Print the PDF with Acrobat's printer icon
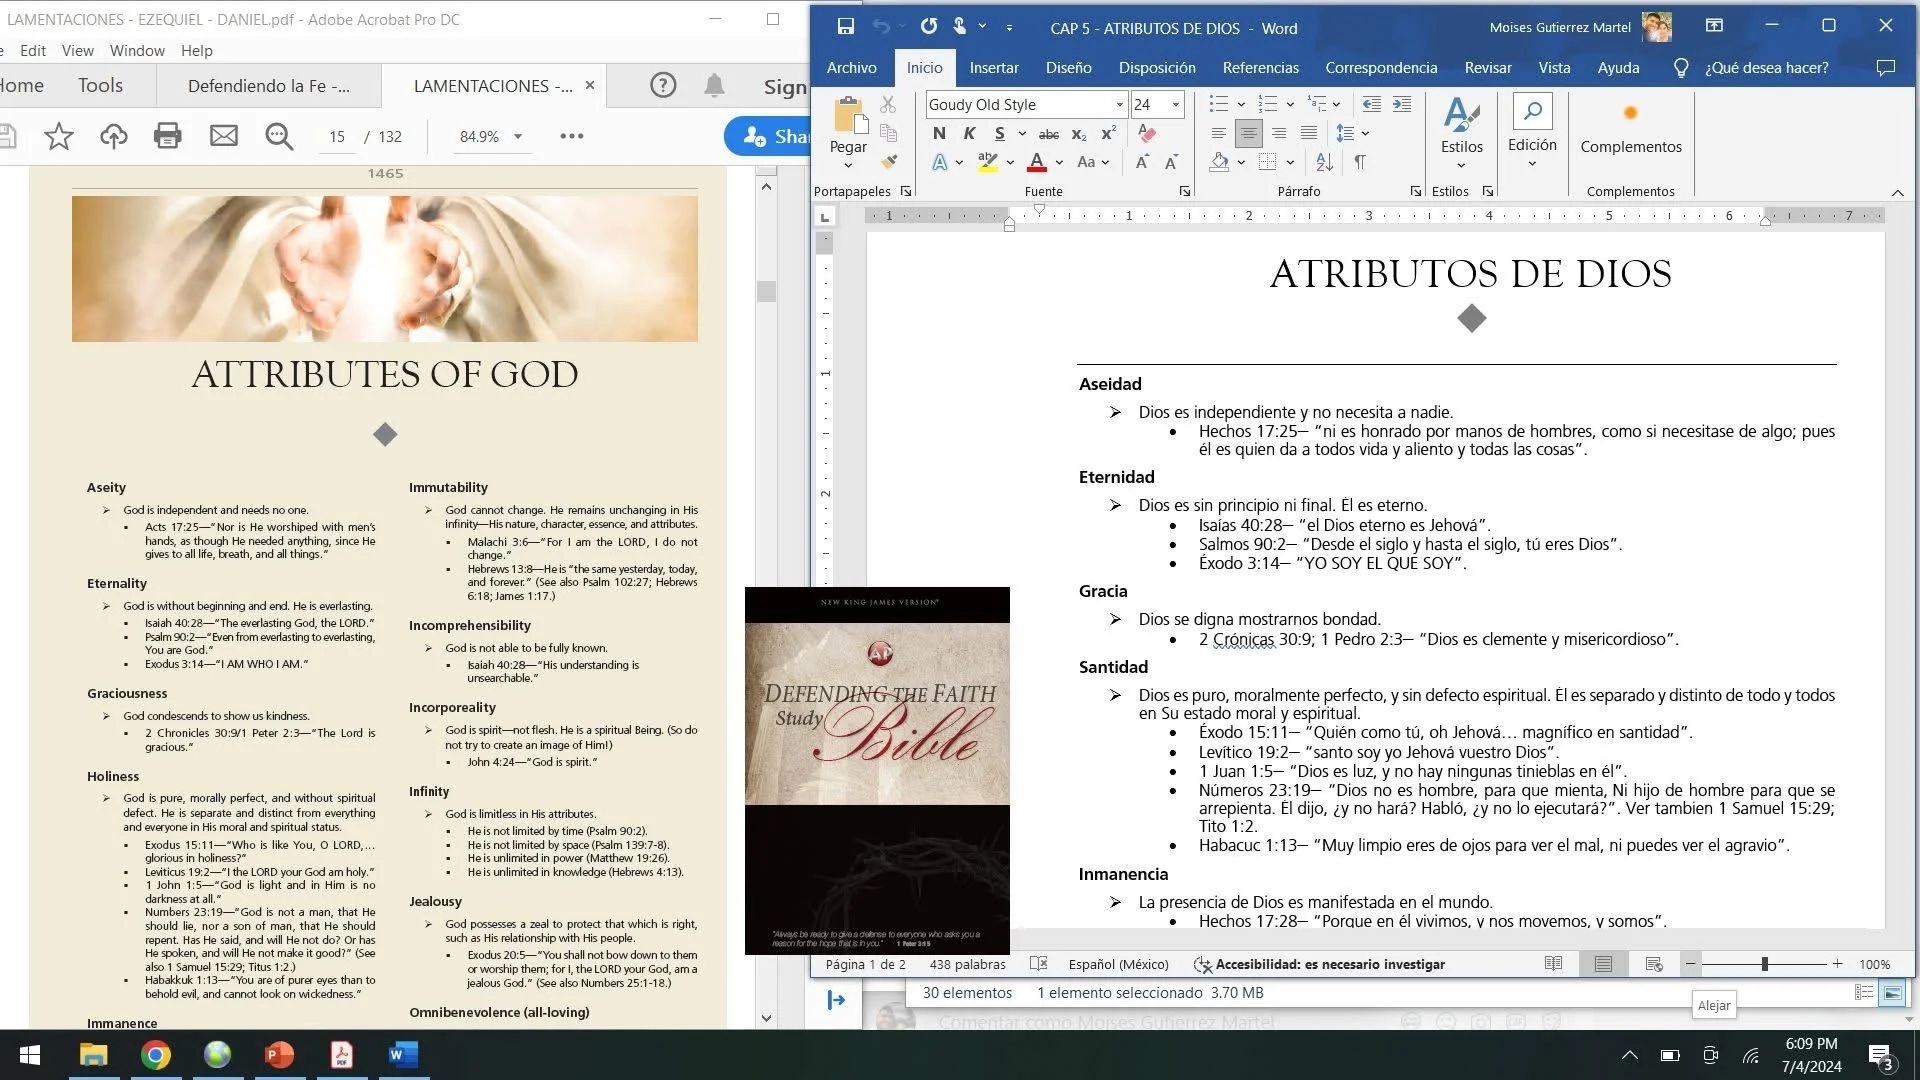The width and height of the screenshot is (1920, 1080). click(x=167, y=136)
